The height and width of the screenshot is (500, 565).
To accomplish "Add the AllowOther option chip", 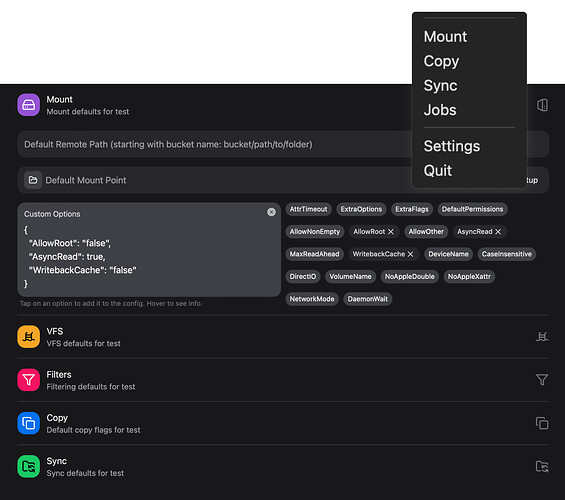I will (426, 232).
